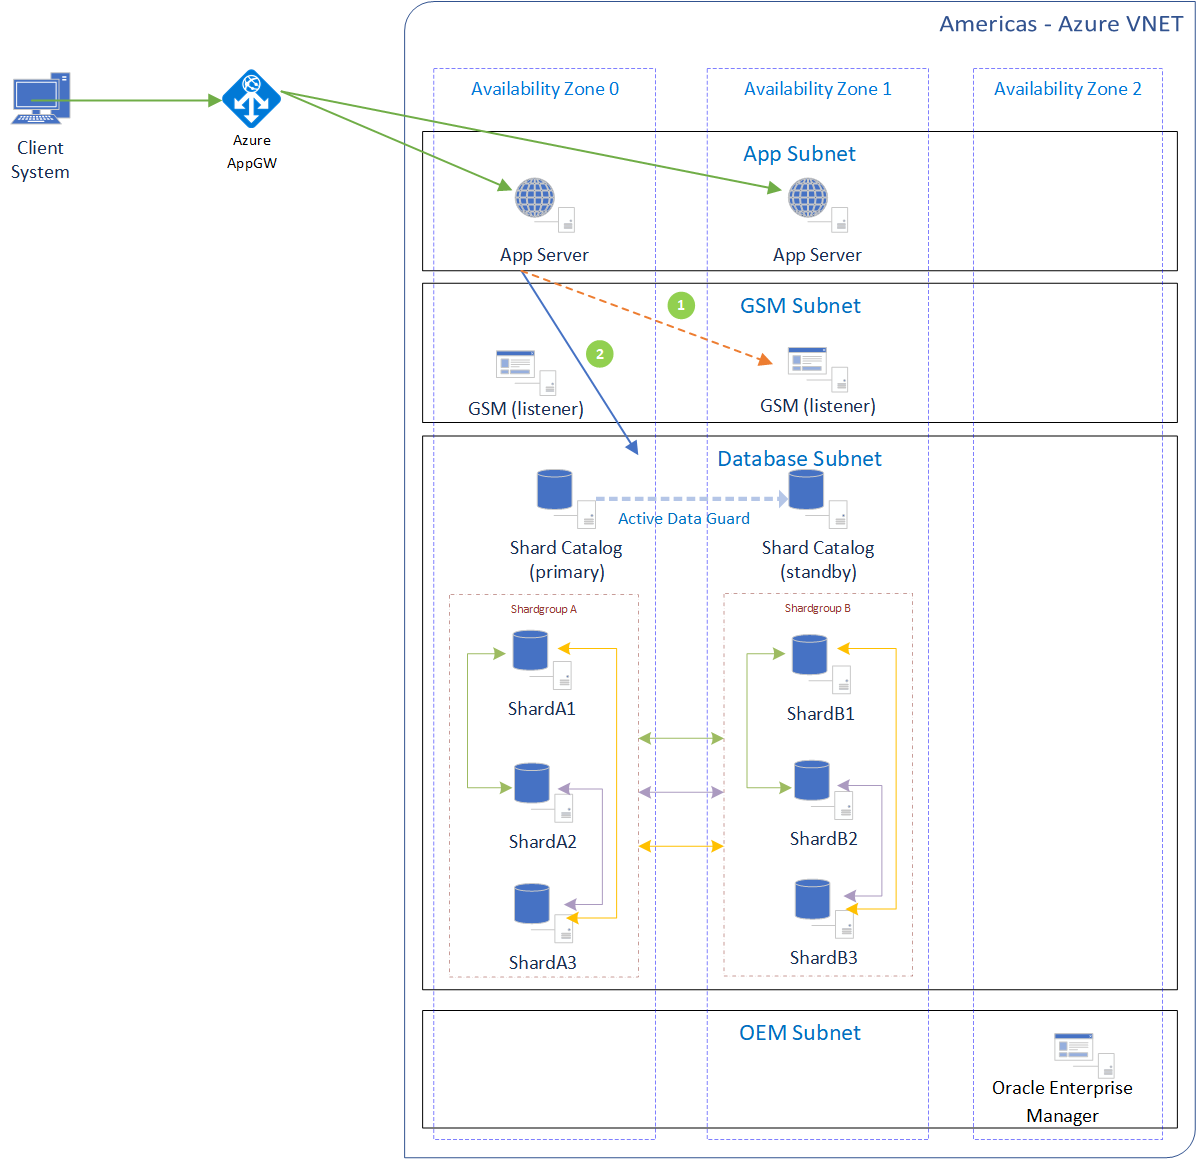Click the green step 1 badge
This screenshot has width=1197, height=1159.
[x=681, y=305]
